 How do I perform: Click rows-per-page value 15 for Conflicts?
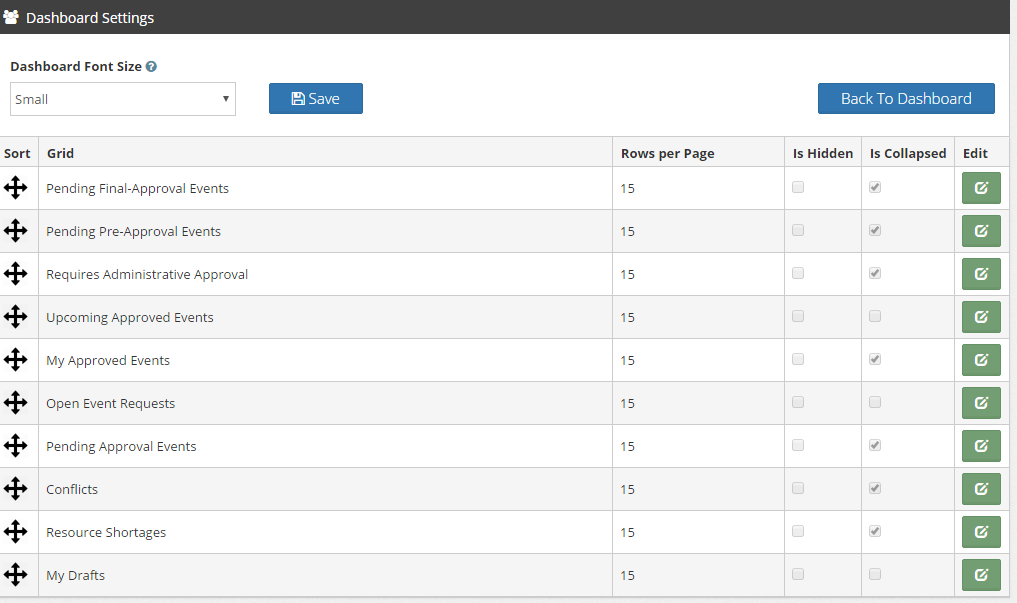627,490
